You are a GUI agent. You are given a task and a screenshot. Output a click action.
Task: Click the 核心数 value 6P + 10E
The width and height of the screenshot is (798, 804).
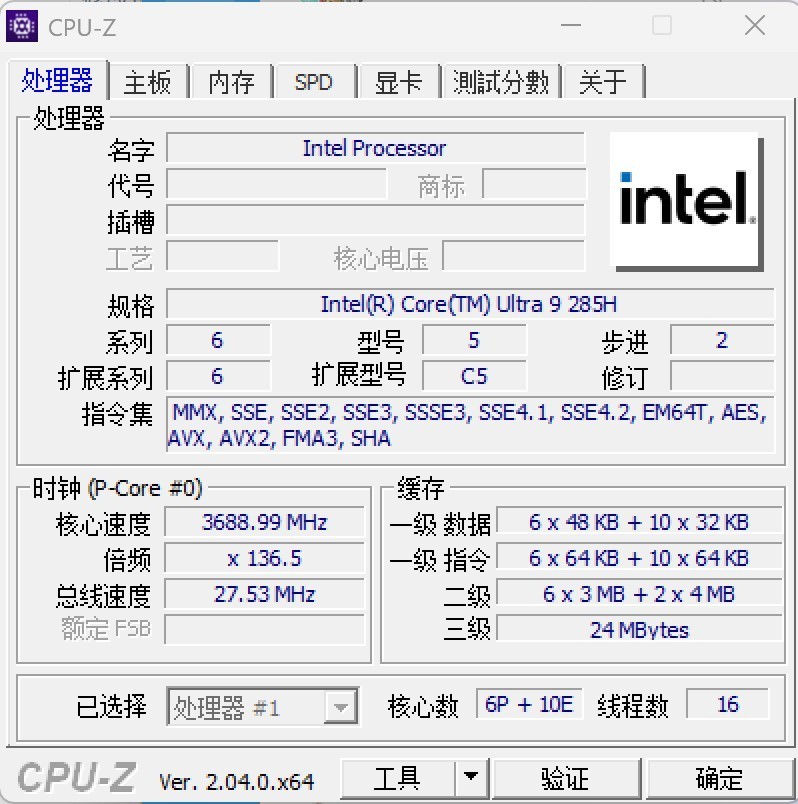(x=529, y=704)
